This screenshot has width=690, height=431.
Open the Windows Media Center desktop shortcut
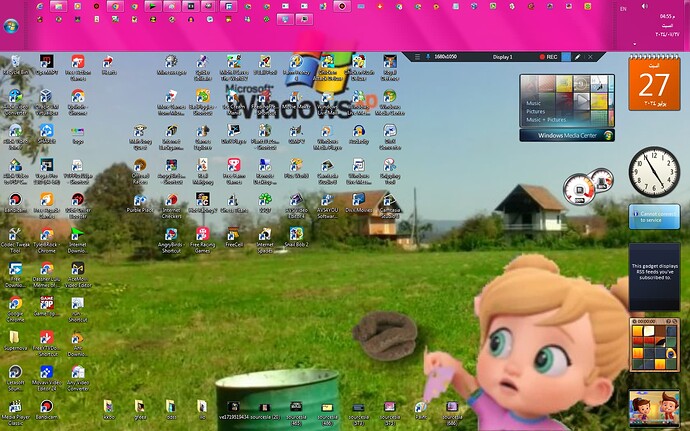coord(389,103)
